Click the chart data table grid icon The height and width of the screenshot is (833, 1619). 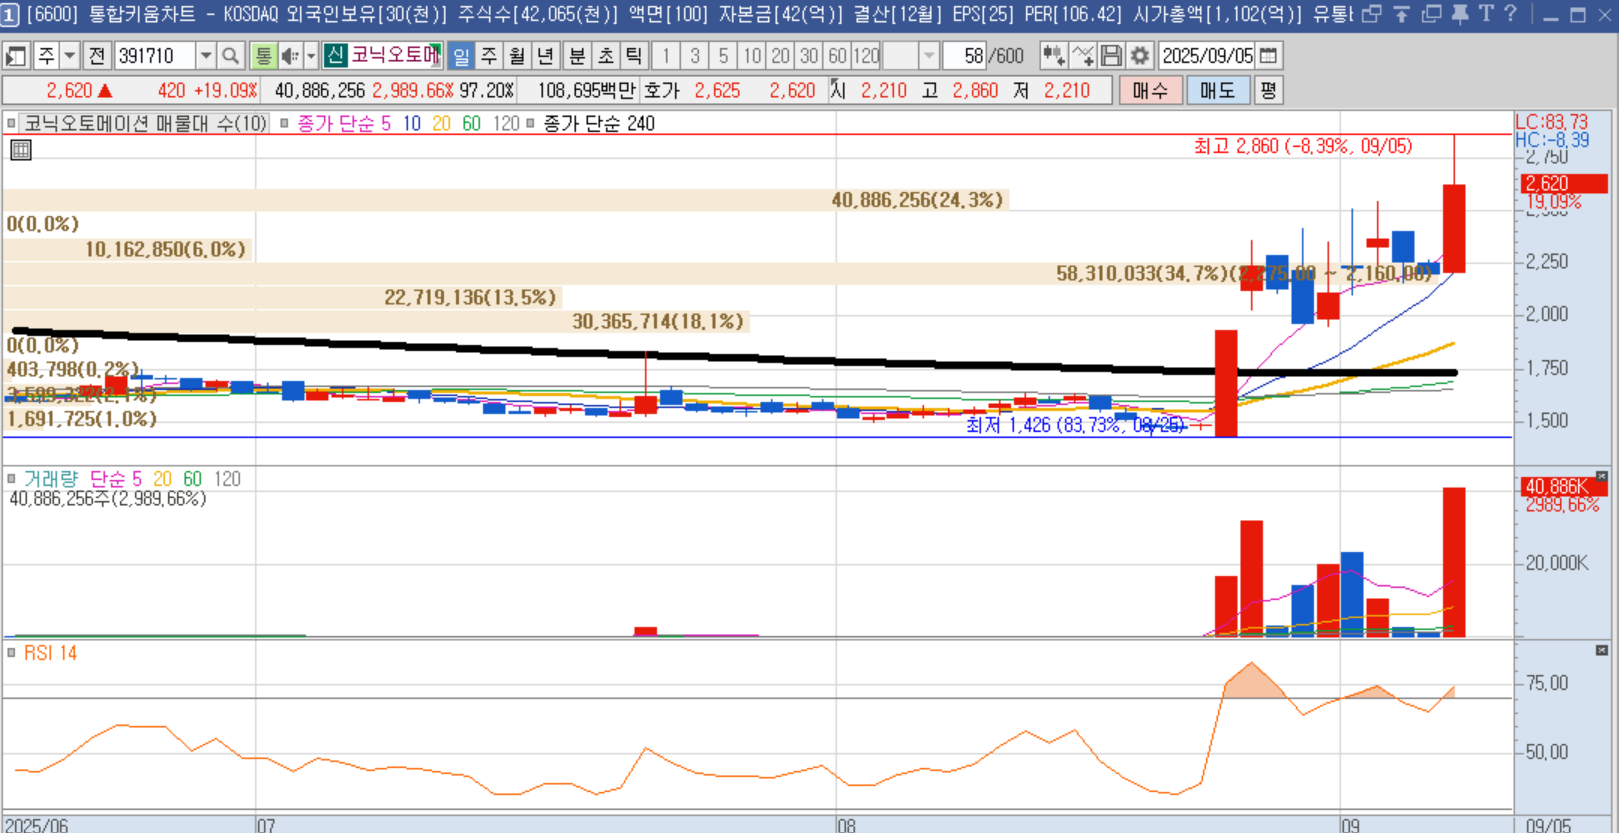[21, 150]
